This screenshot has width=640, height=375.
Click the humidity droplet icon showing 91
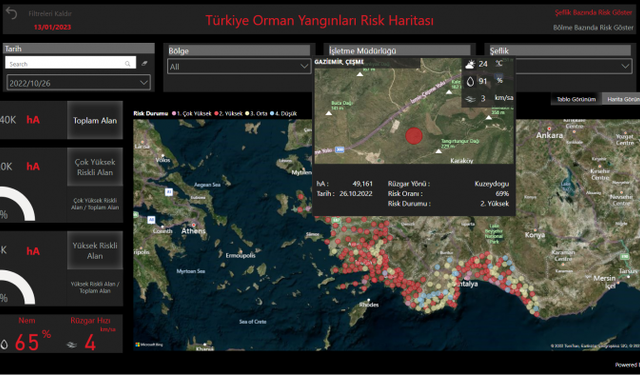coord(470,81)
